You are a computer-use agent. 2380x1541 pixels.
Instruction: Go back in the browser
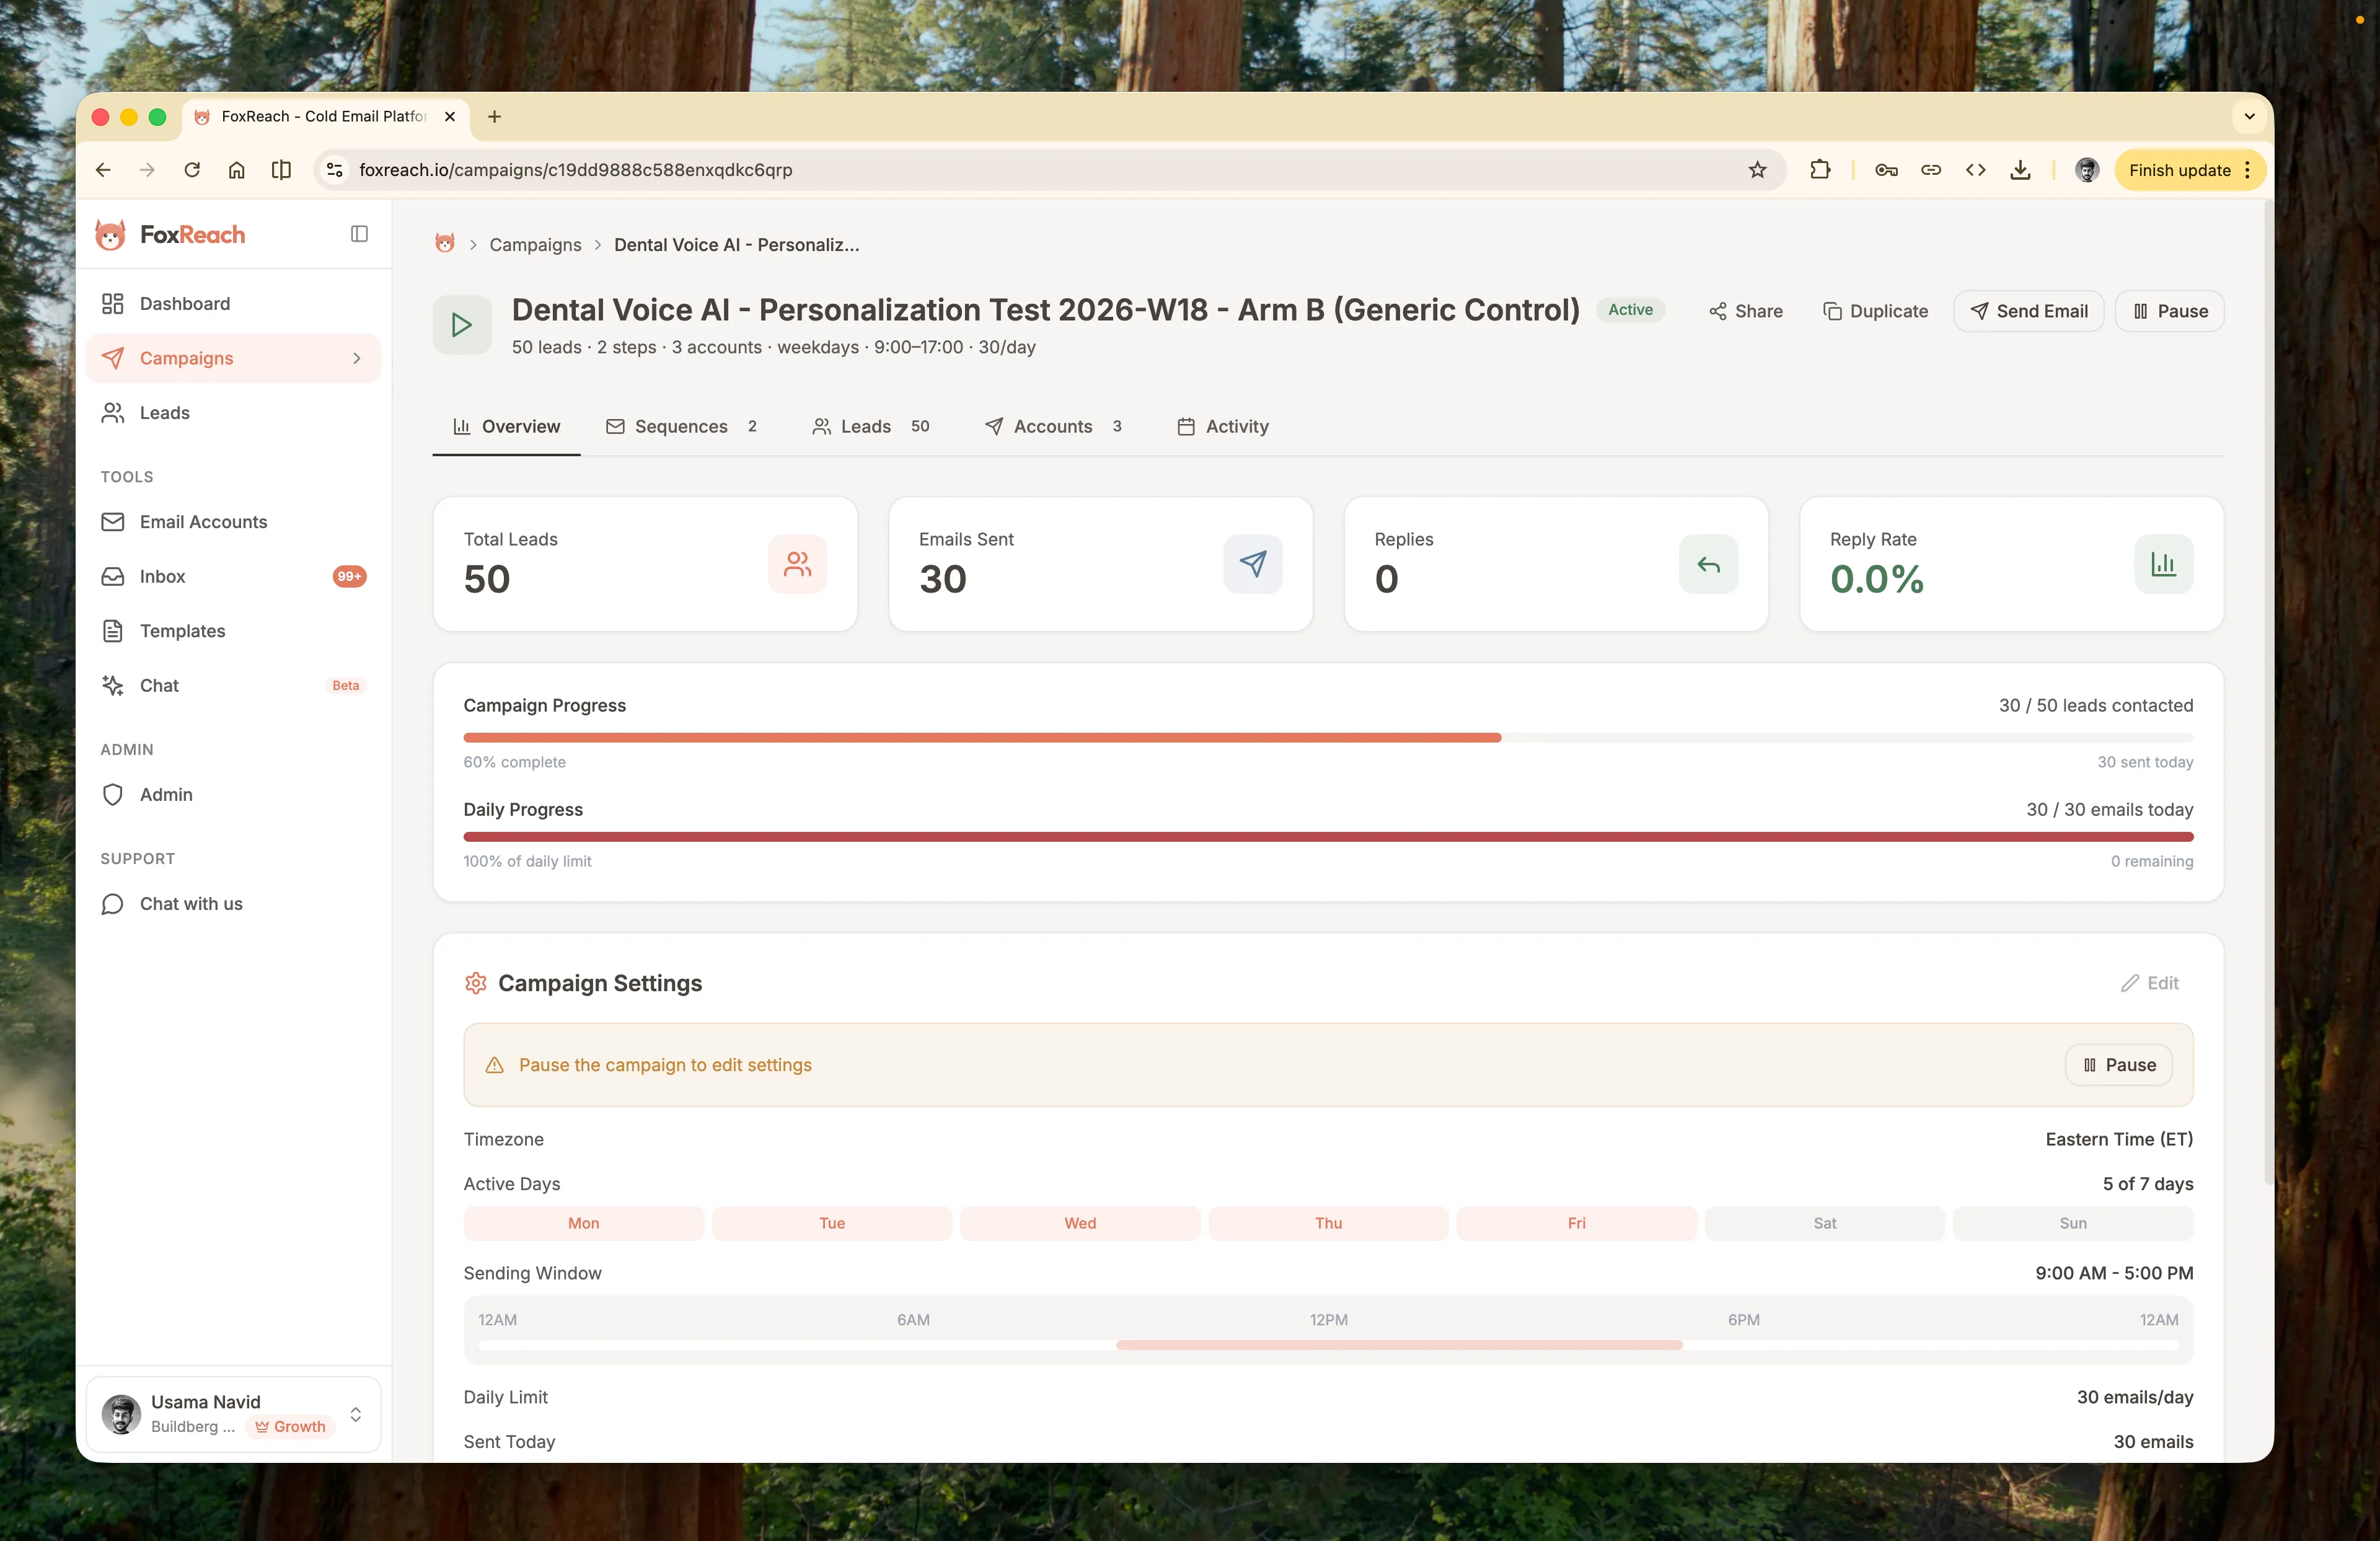point(103,170)
